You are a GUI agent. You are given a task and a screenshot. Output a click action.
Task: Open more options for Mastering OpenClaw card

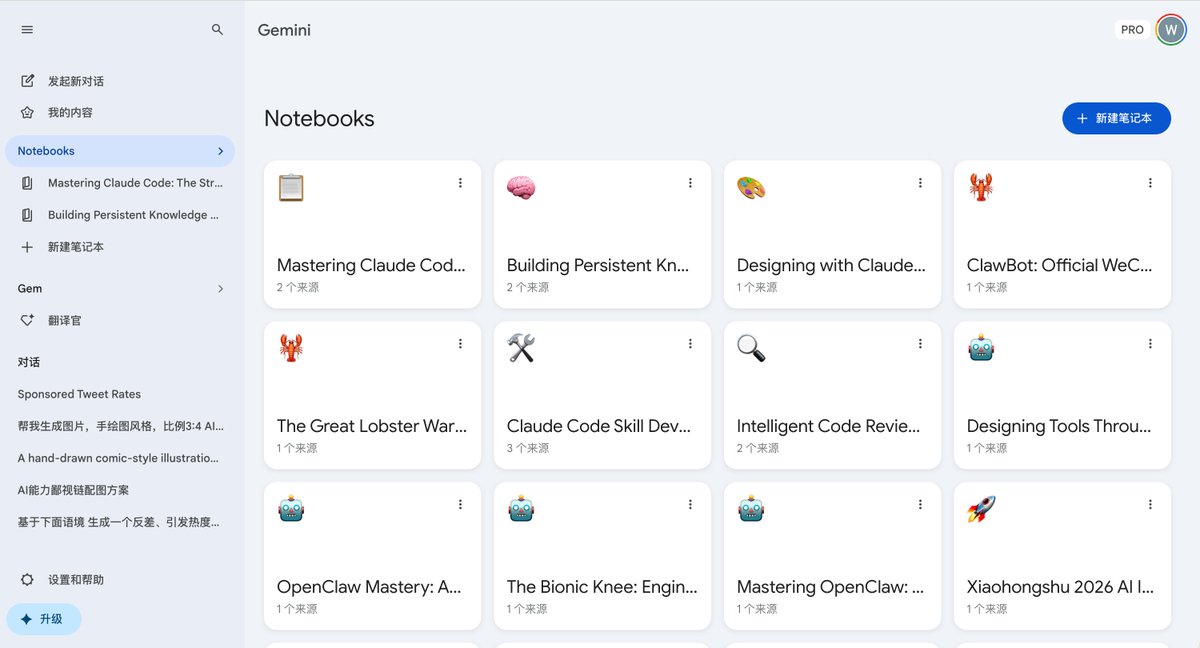point(920,505)
